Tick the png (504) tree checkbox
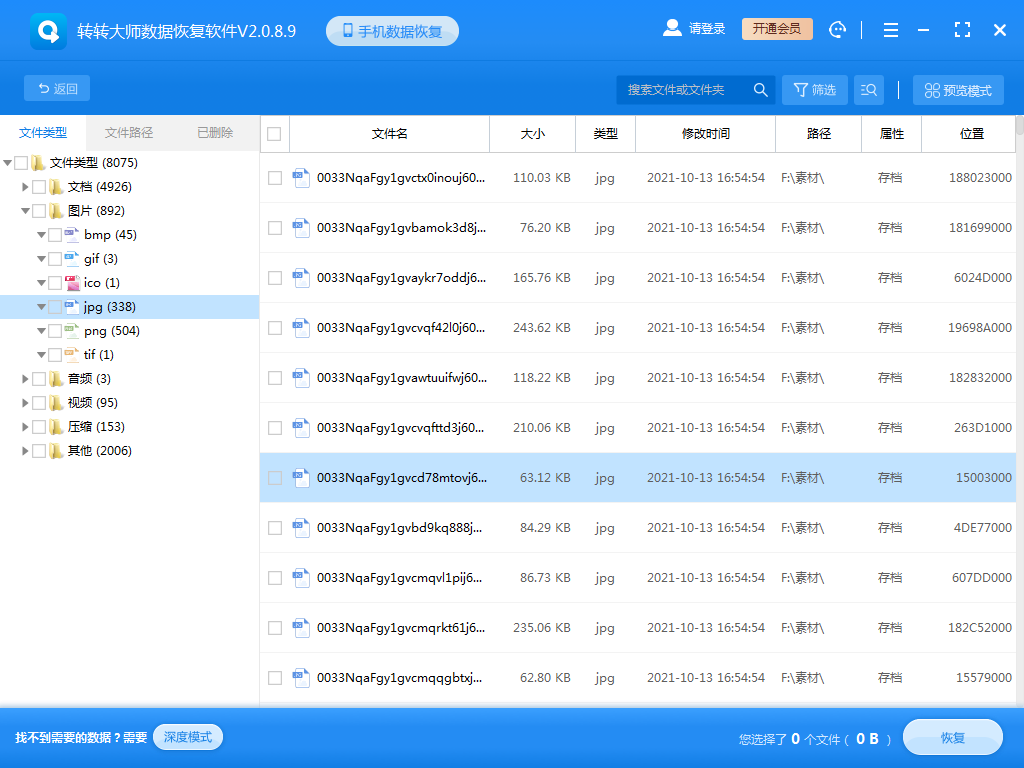The image size is (1024, 768). 55,330
